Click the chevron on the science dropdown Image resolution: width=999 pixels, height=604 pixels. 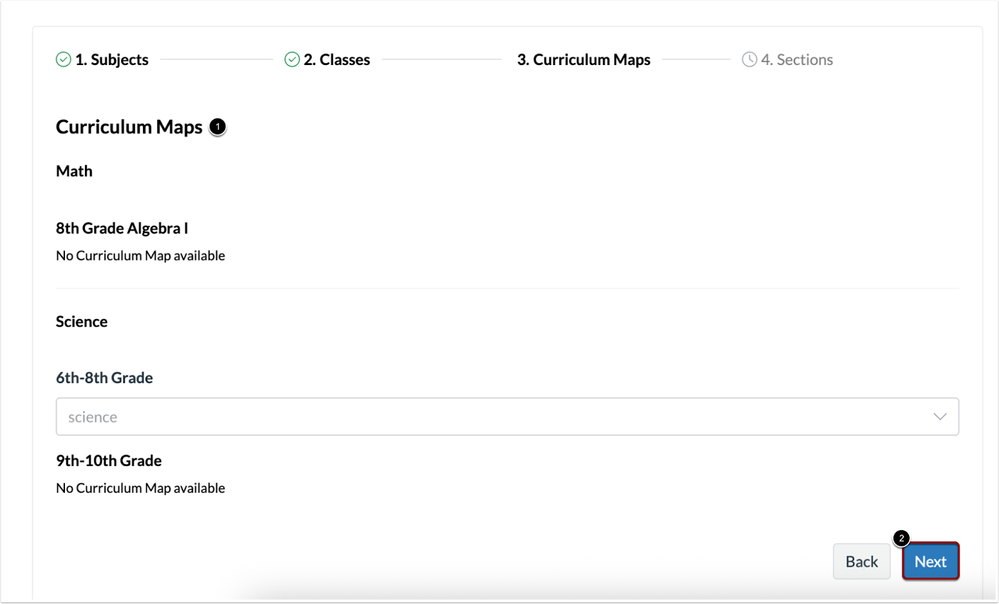tap(938, 416)
